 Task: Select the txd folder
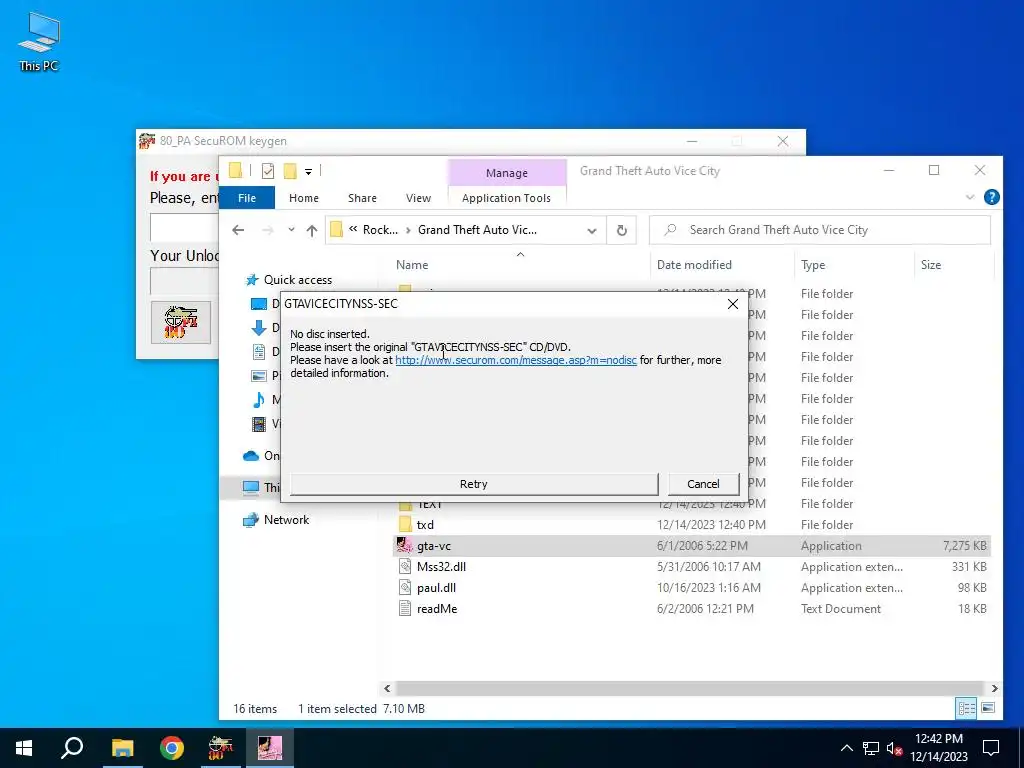[x=425, y=525]
